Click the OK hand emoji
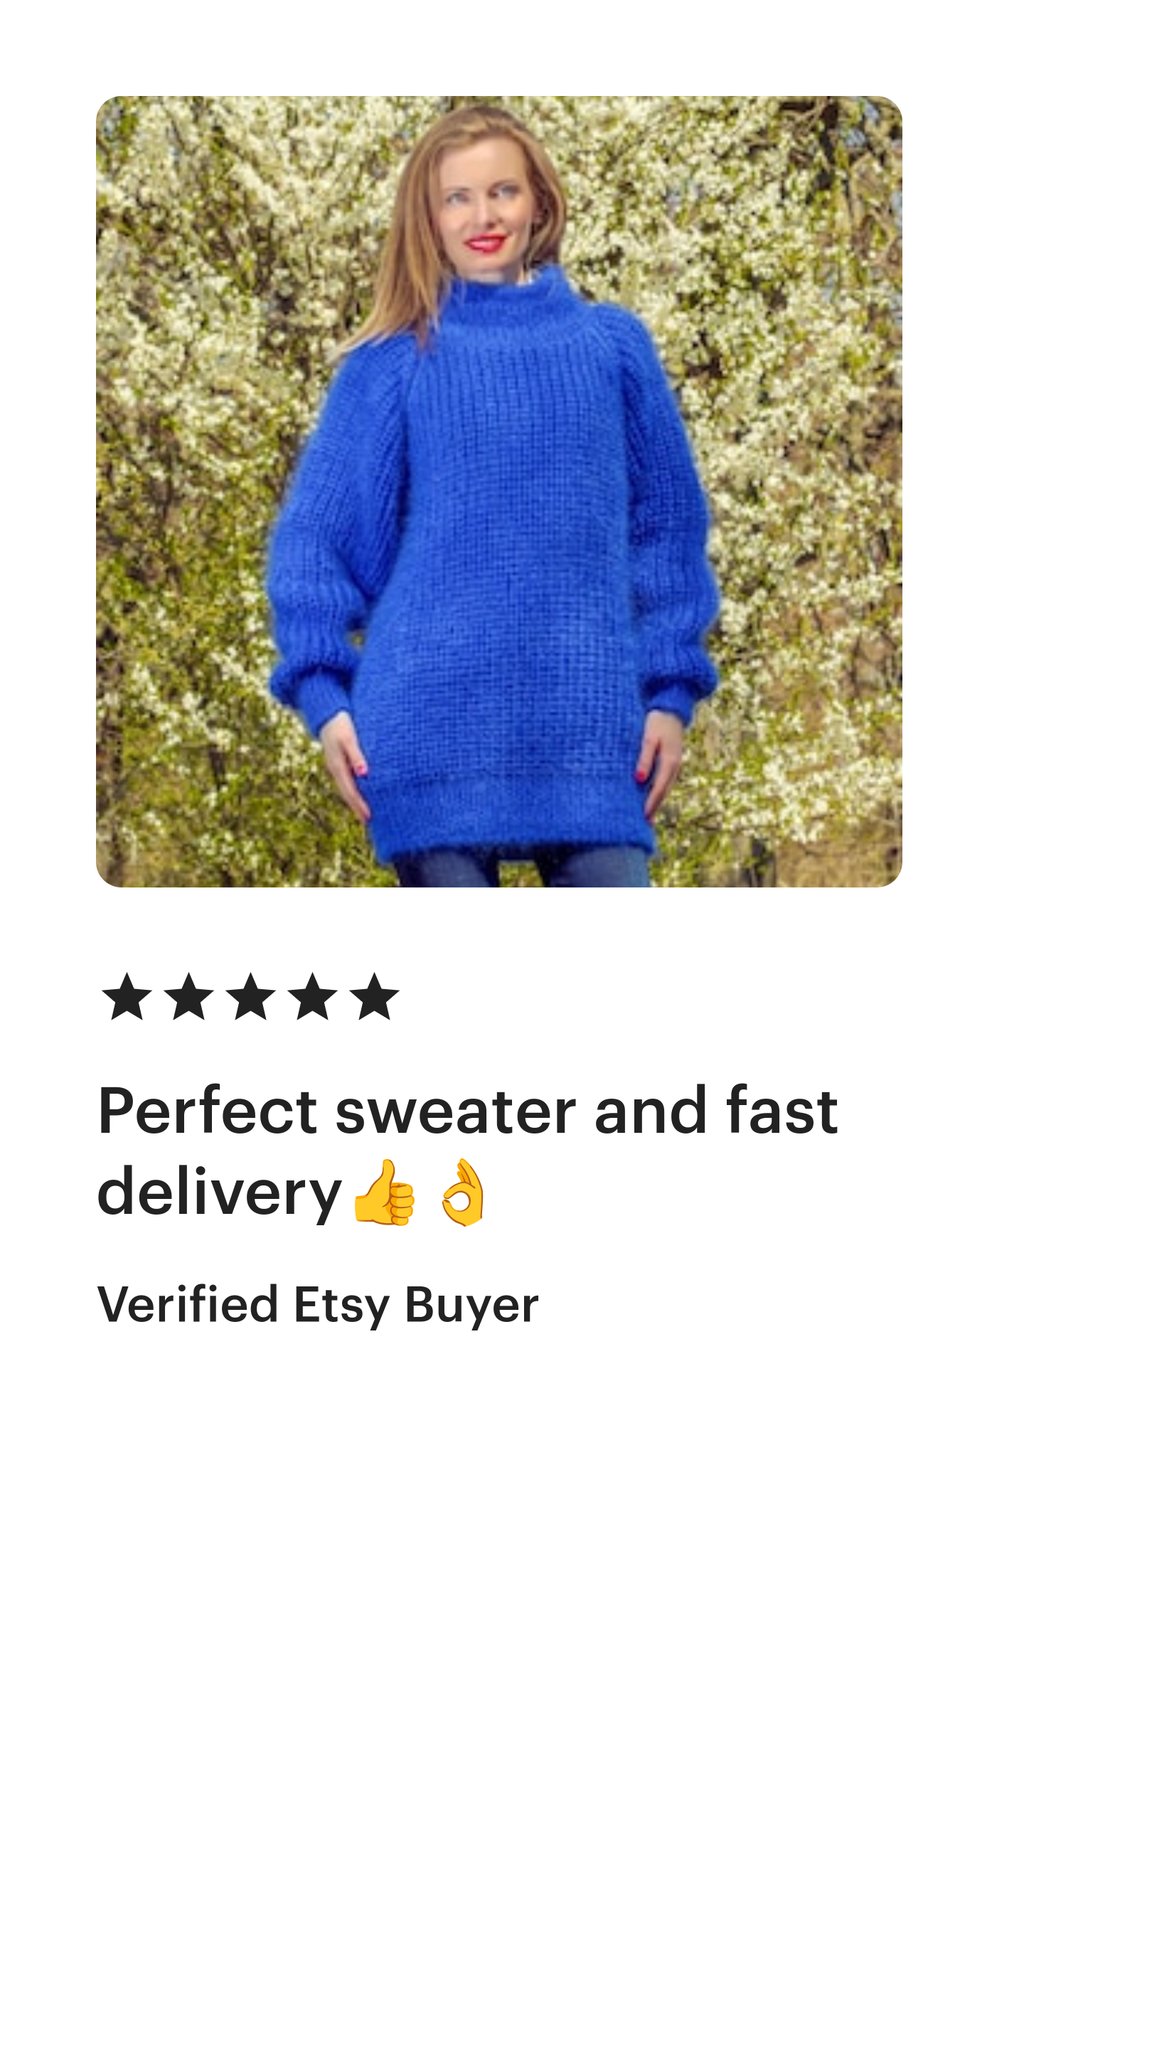The width and height of the screenshot is (1152, 2048). [x=463, y=1192]
